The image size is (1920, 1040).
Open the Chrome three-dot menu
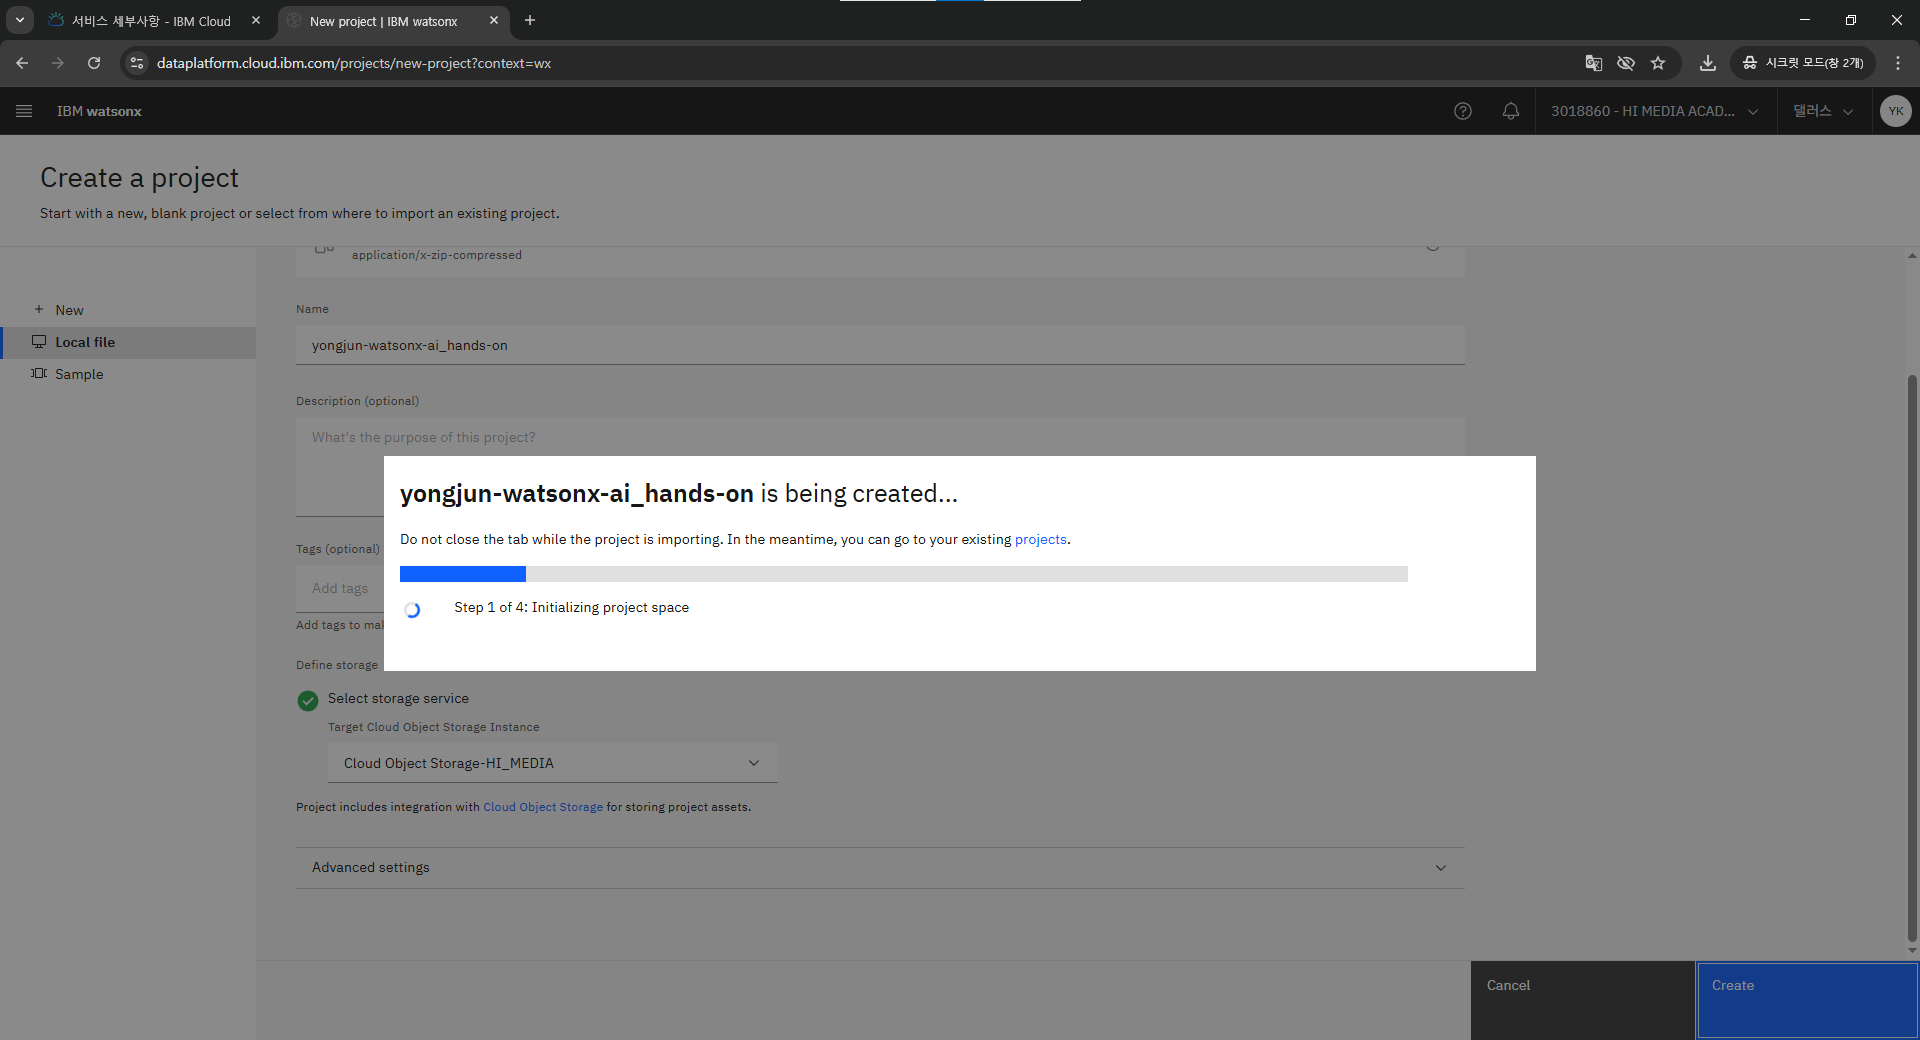pyautogui.click(x=1898, y=63)
